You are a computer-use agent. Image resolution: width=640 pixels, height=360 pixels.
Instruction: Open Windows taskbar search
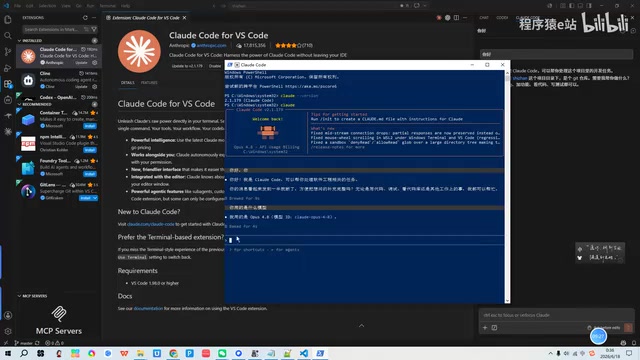tap(24, 353)
